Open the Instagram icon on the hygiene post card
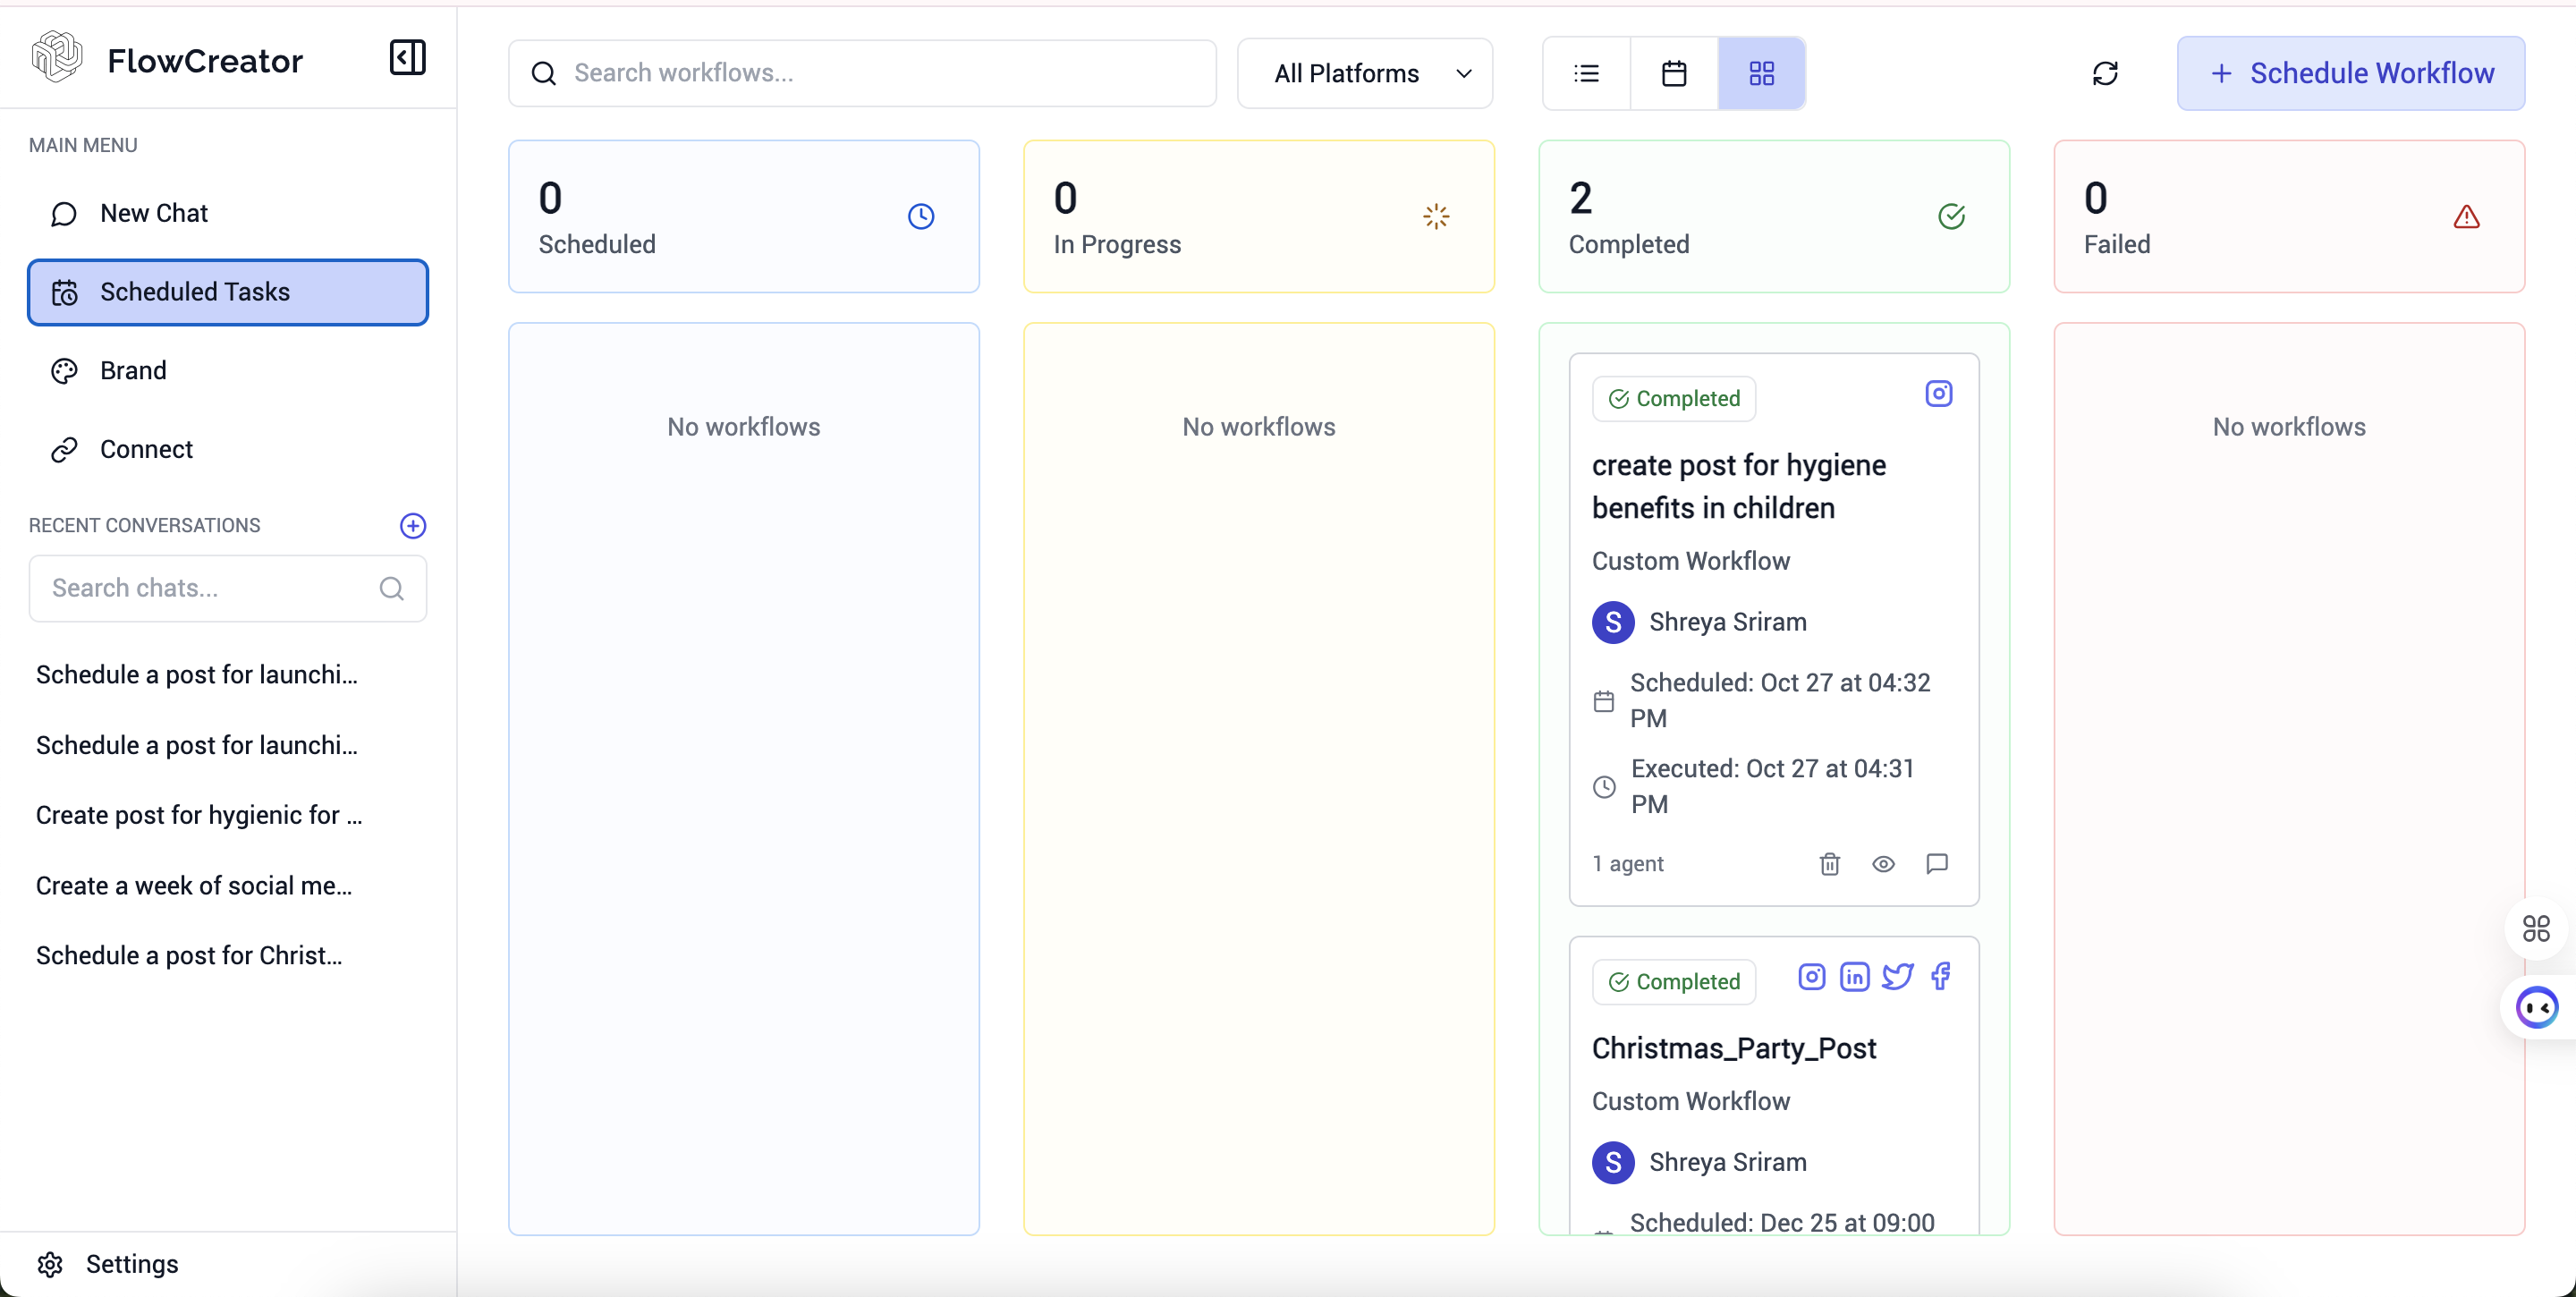2576x1297 pixels. tap(1938, 394)
